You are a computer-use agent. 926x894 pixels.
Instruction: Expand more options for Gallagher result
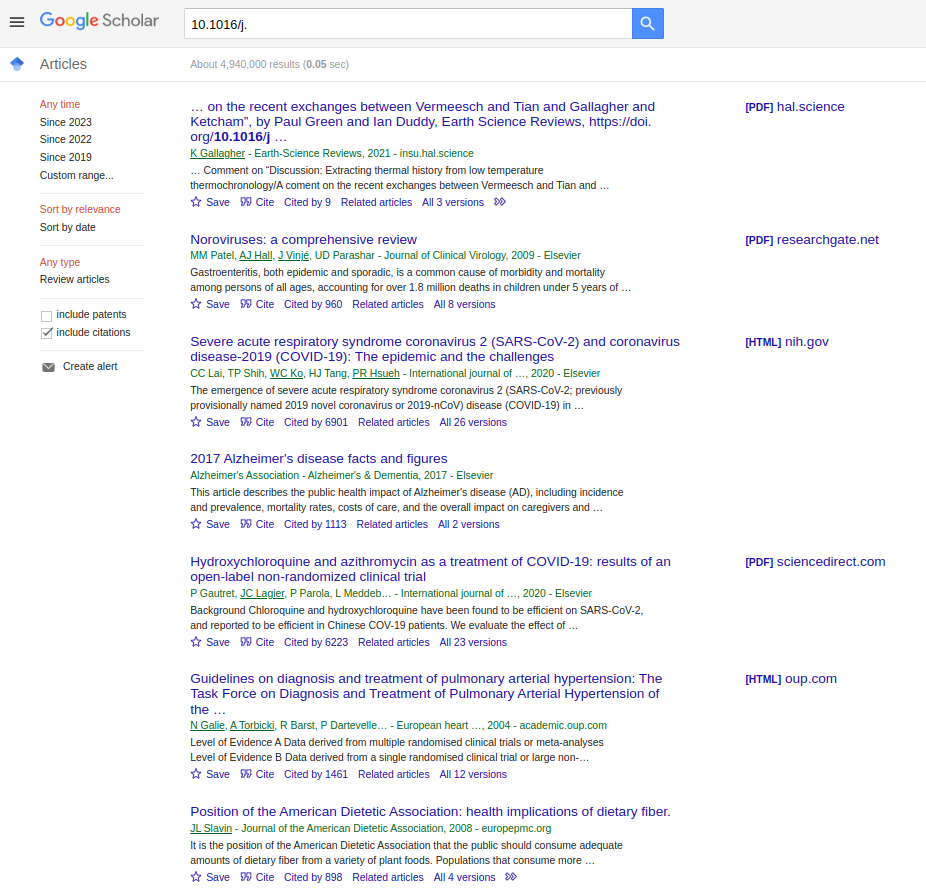click(x=500, y=202)
